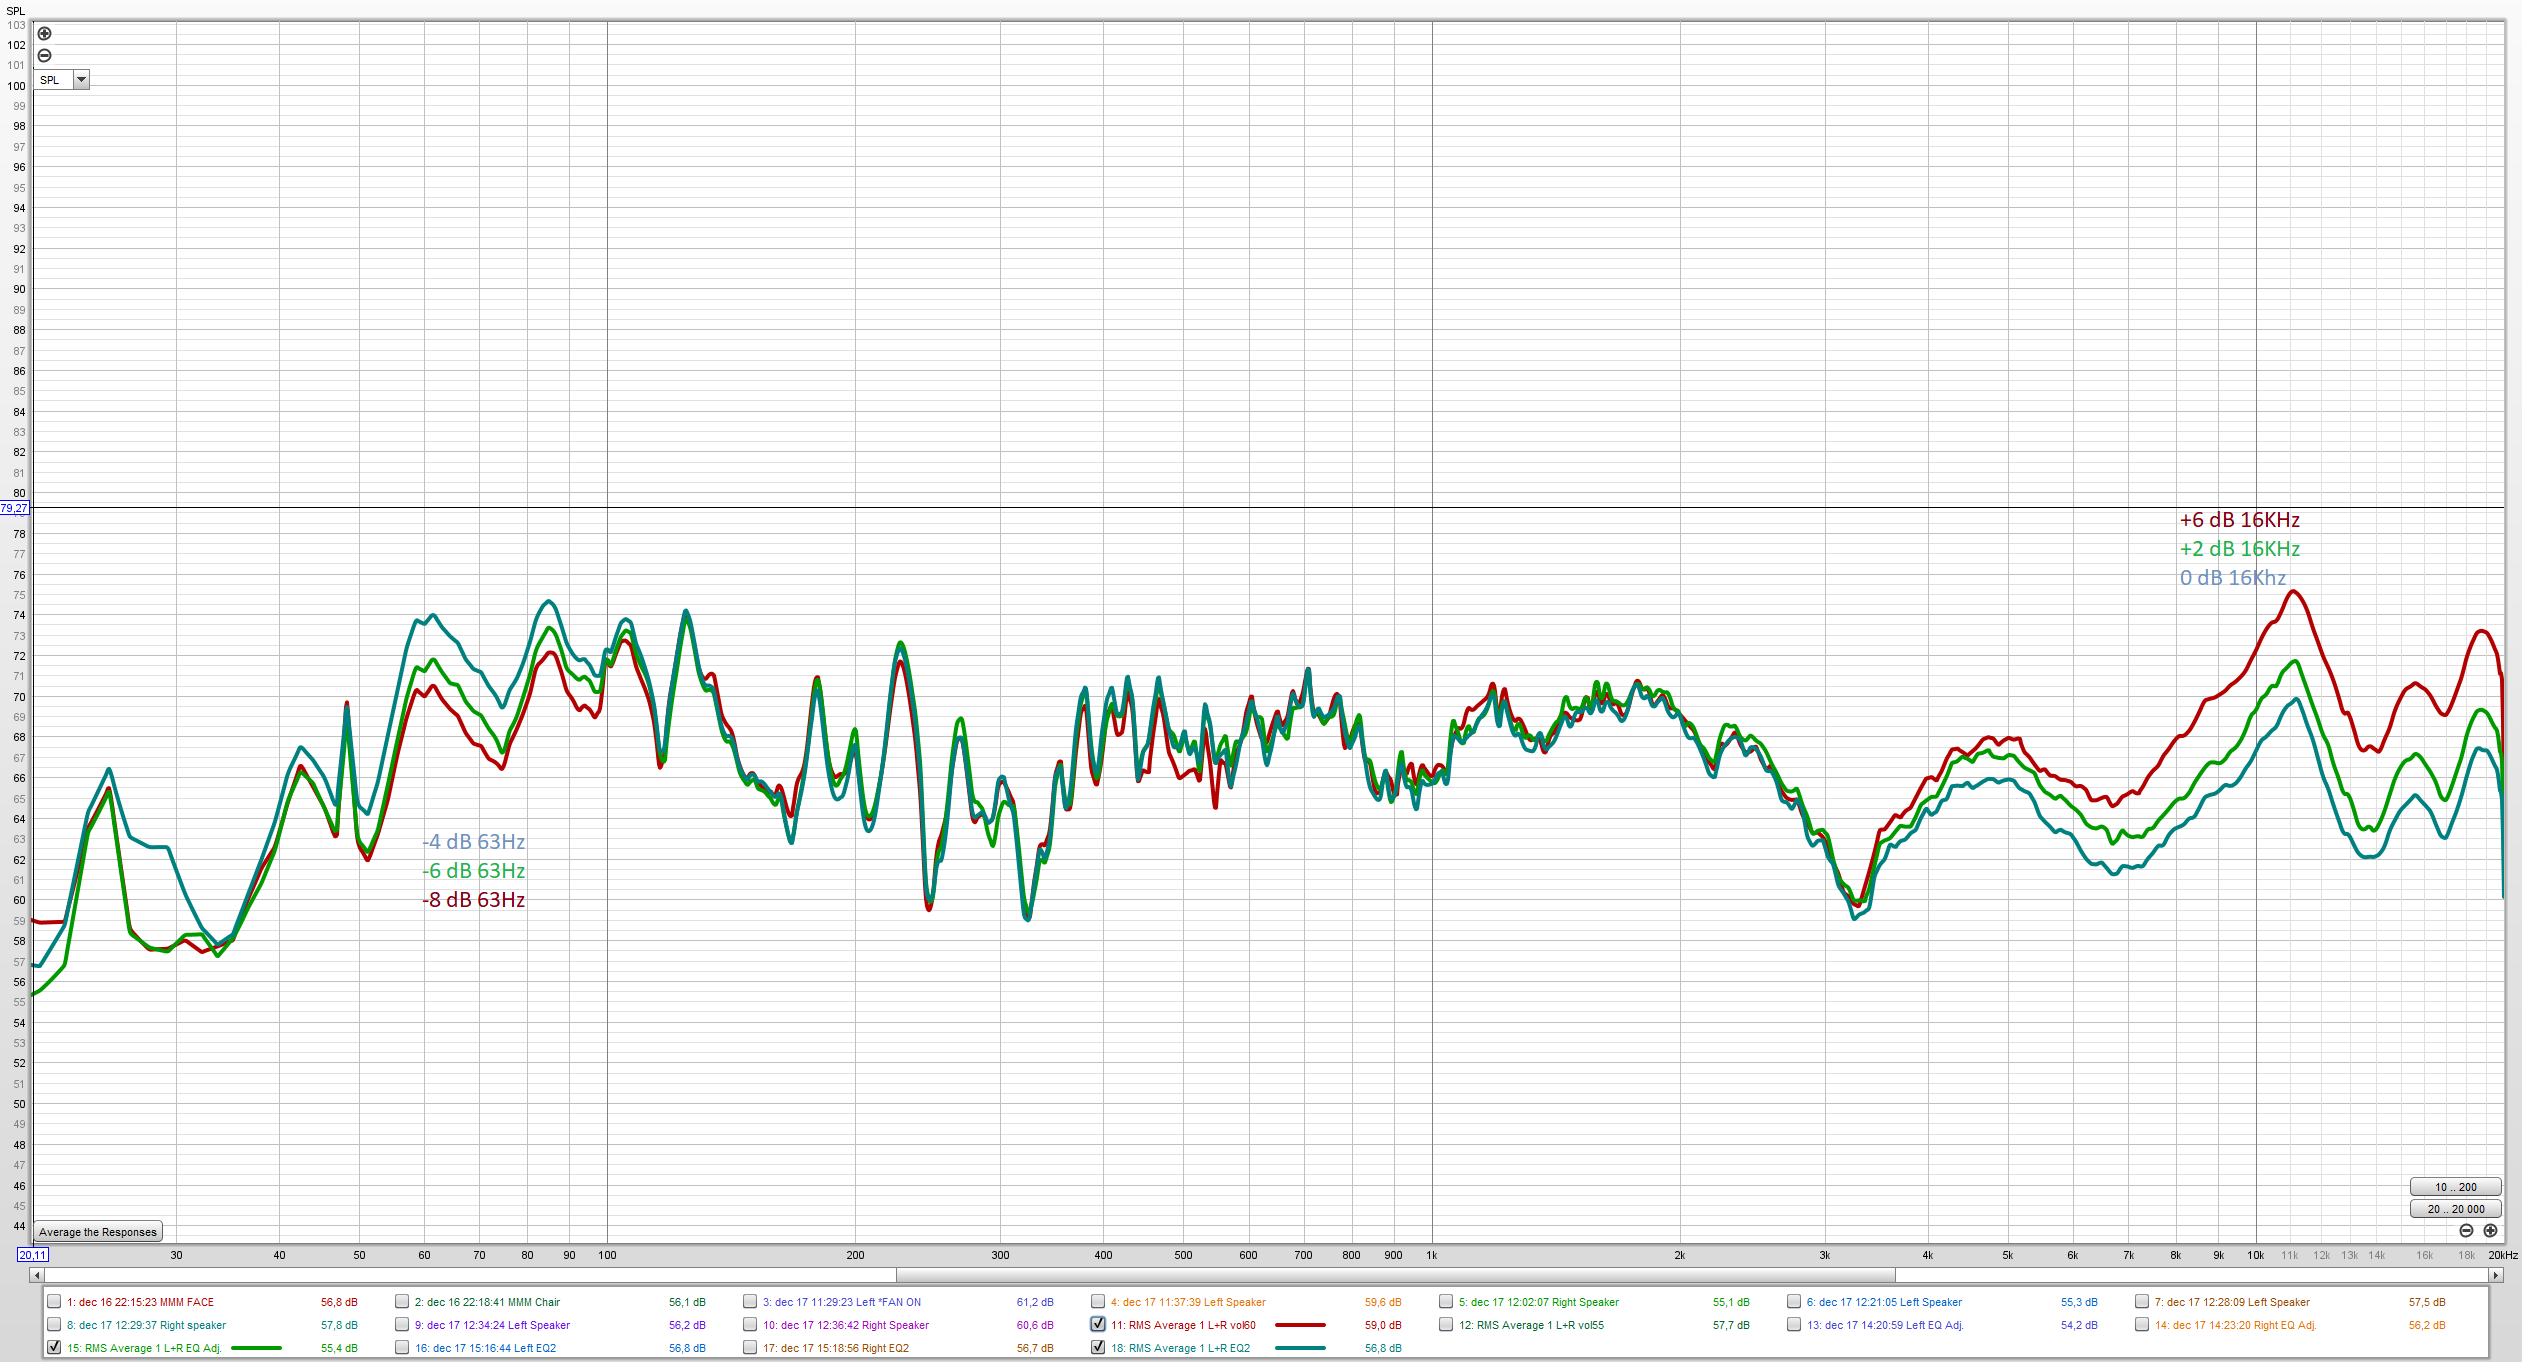Click the '59,0 dB' value for trace 11
Image resolution: width=2522 pixels, height=1362 pixels.
[1383, 1325]
